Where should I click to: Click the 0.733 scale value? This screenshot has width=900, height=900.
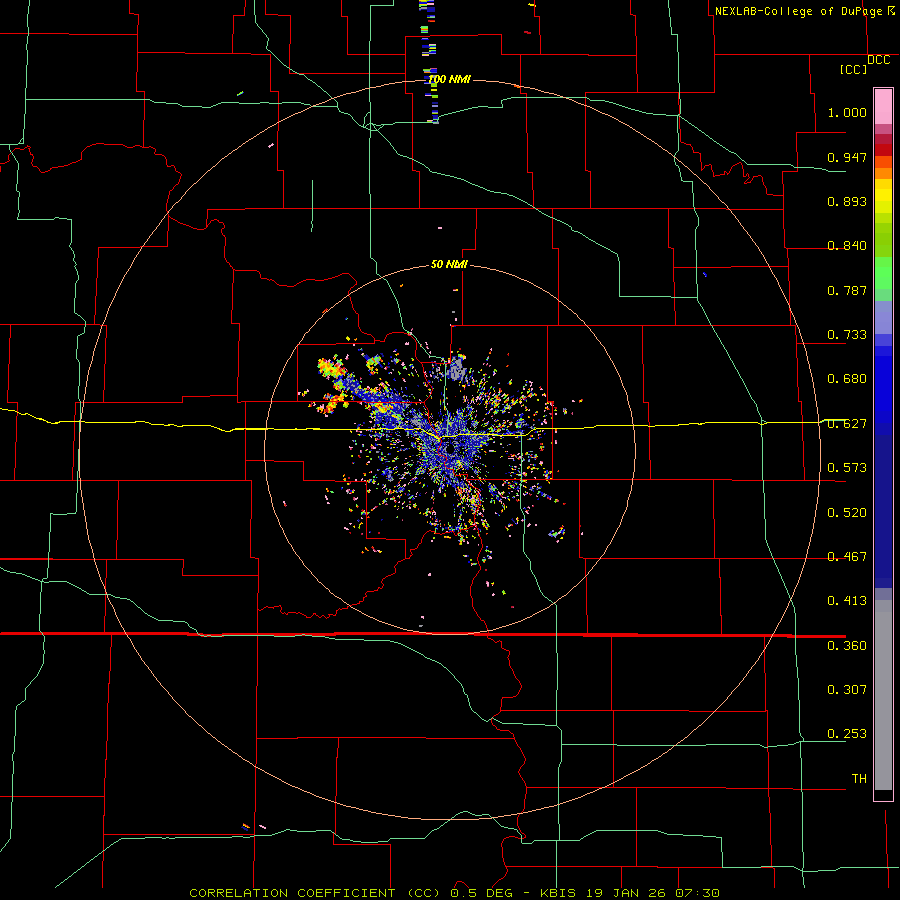click(x=847, y=335)
